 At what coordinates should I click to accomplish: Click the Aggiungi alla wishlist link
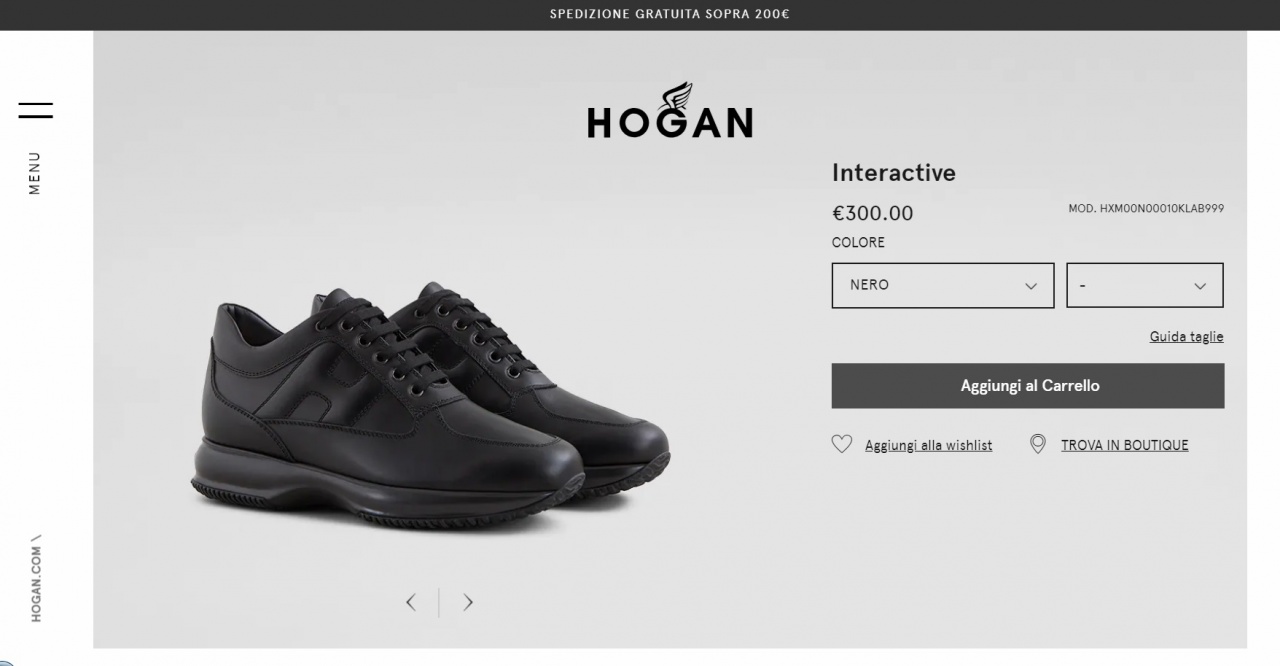pyautogui.click(x=928, y=446)
